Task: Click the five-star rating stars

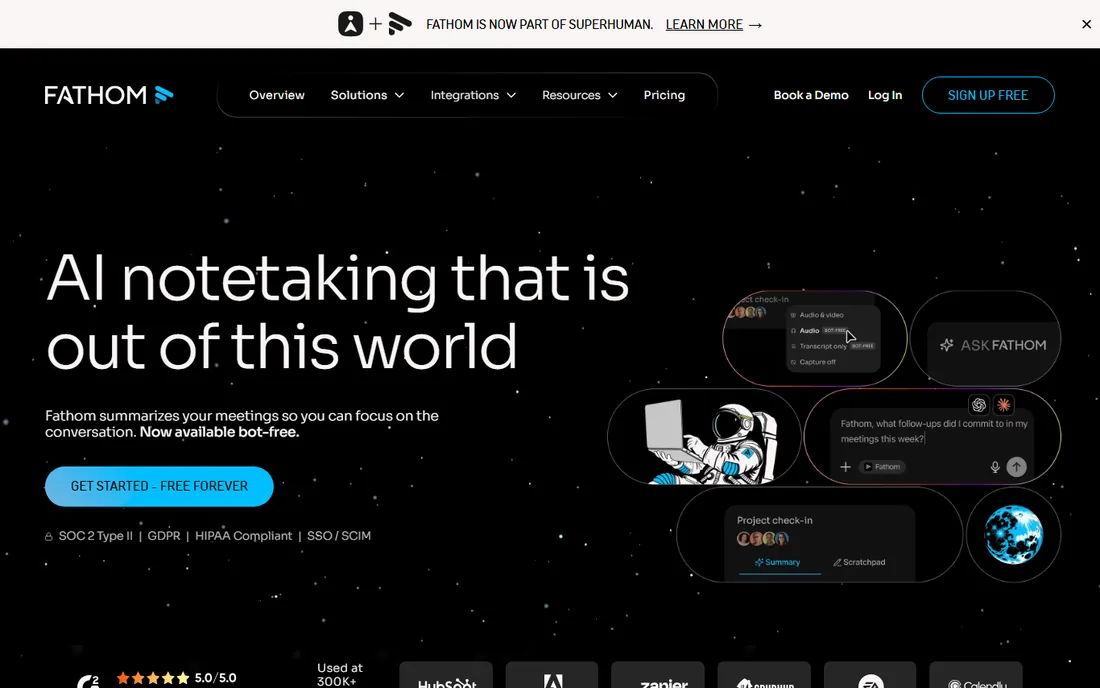Action: [153, 677]
